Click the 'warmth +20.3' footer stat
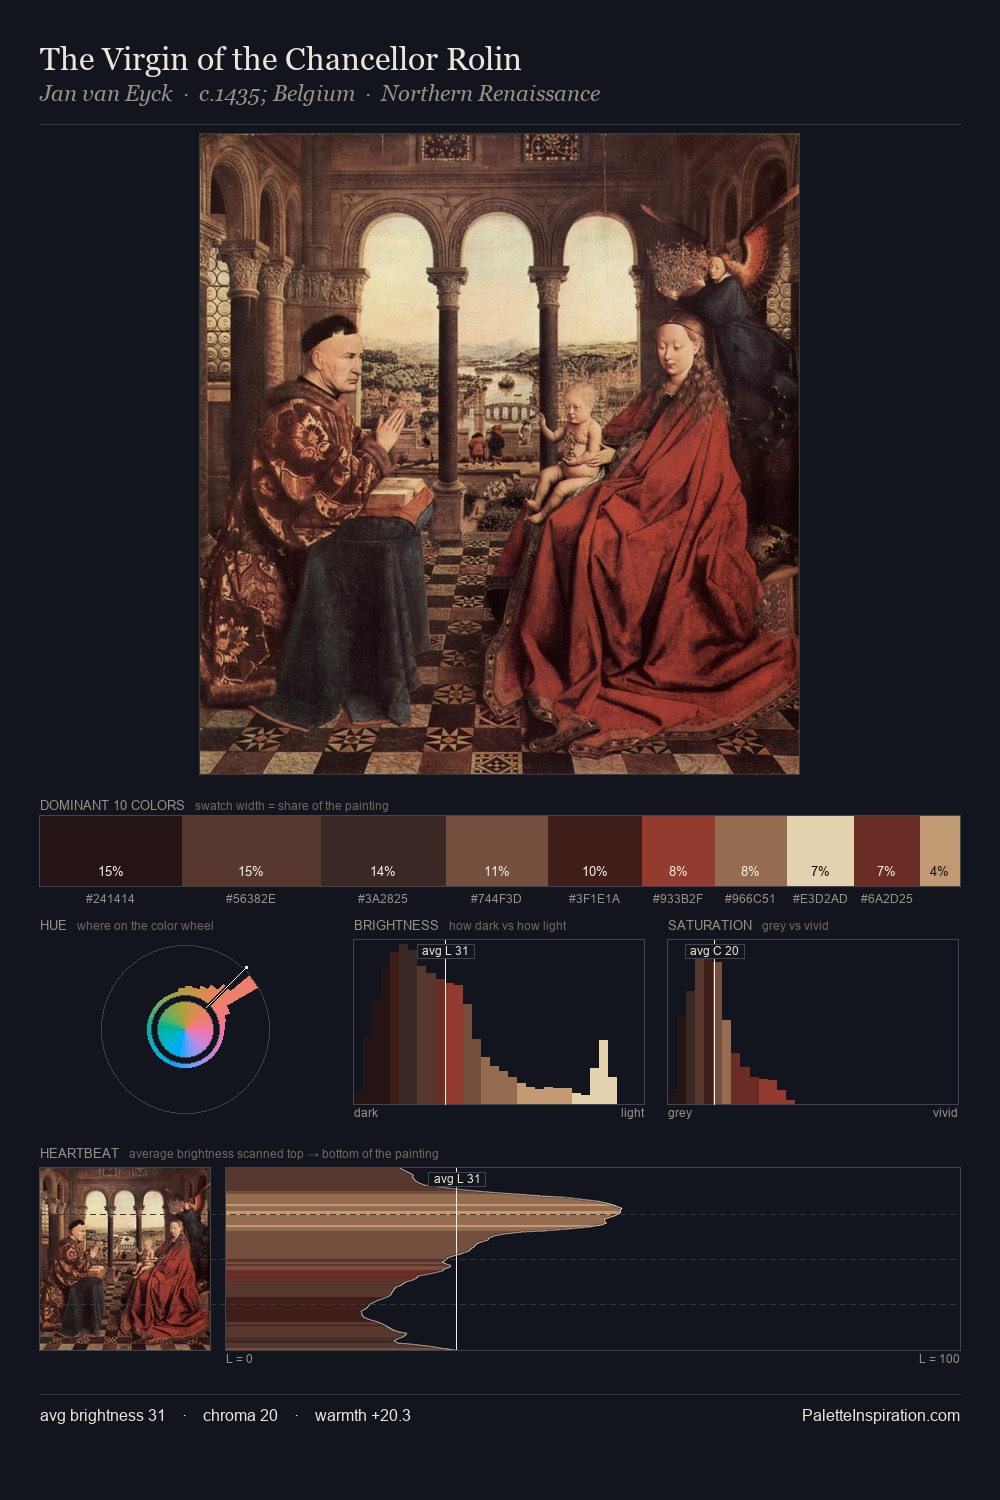Screen dimensions: 1000x1500 click(x=363, y=1415)
